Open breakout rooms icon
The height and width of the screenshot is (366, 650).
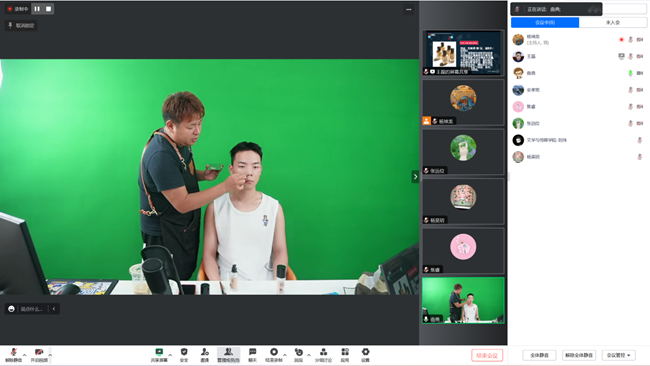(323, 355)
